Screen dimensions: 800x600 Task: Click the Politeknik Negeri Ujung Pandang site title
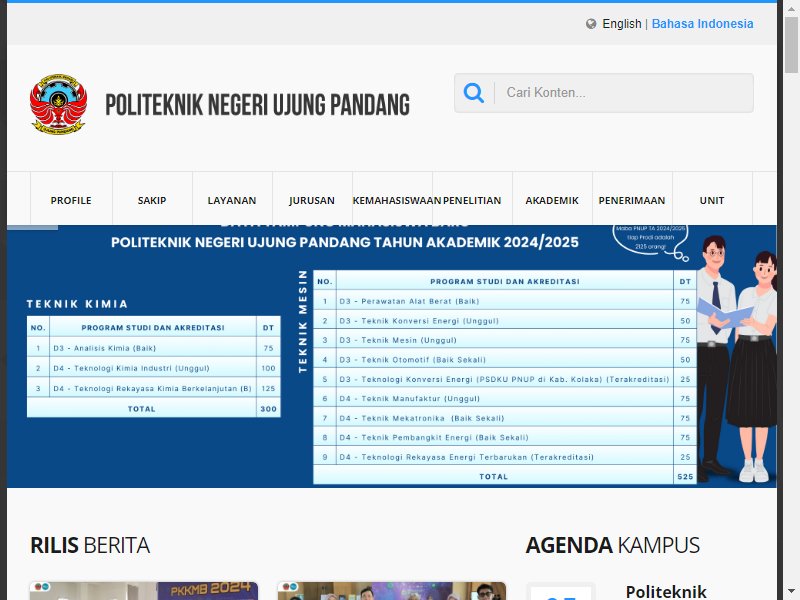click(258, 105)
